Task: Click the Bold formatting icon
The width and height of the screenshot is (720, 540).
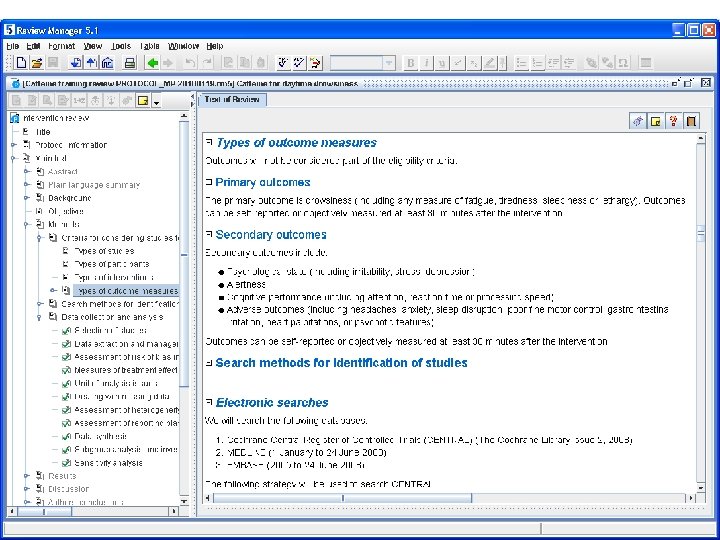Action: (x=411, y=63)
